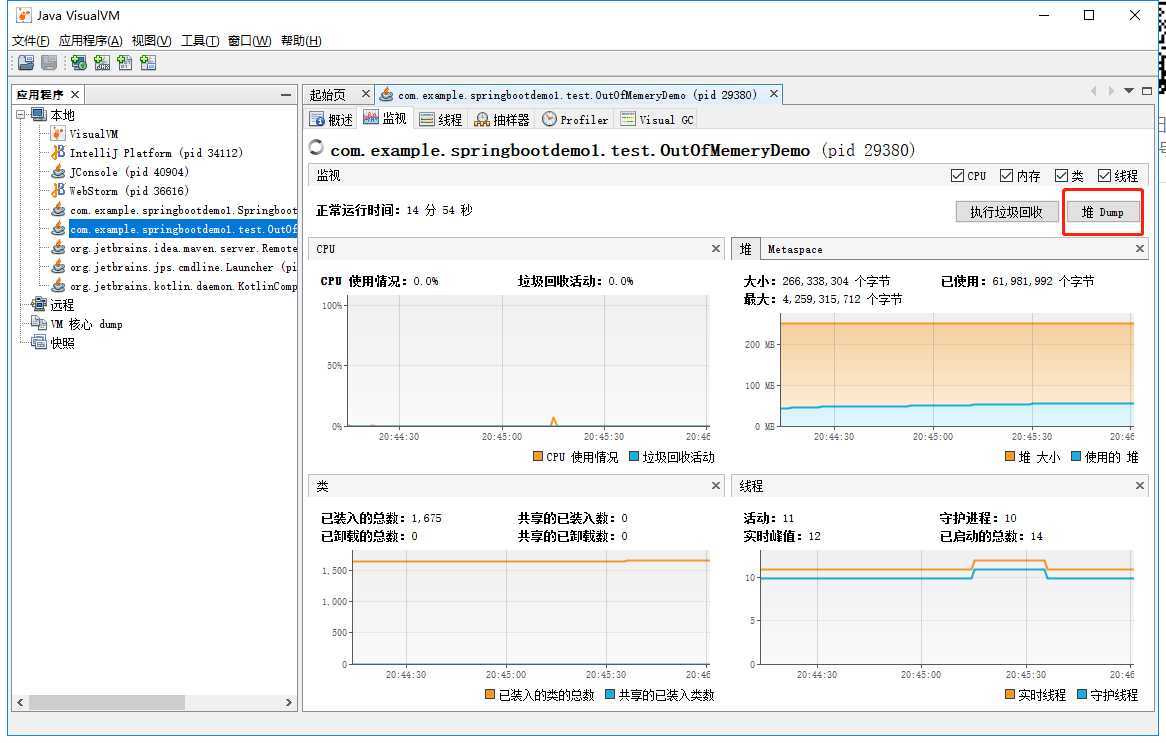This screenshot has width=1166, height=743.
Task: Switch to the Metaspace chart tab
Action: [795, 249]
